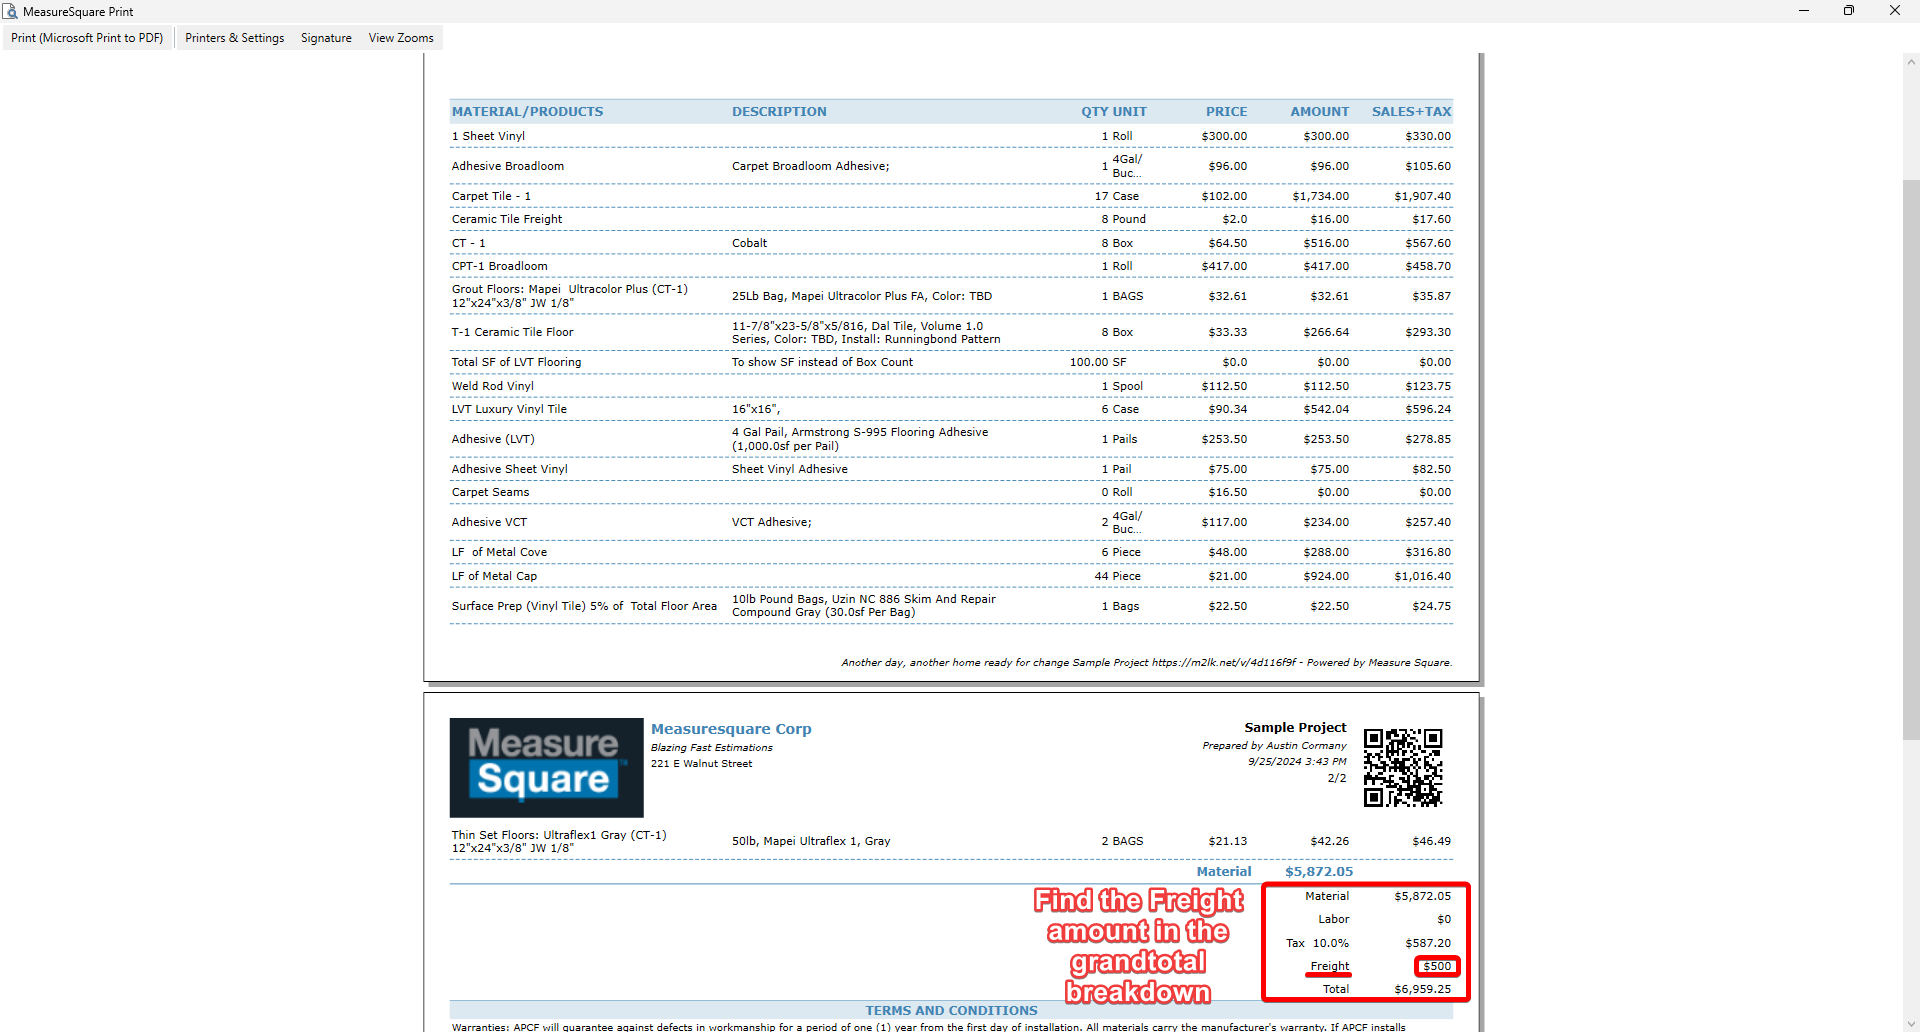
Task: Select the 'Carpet Seams' row name
Action: [490, 492]
